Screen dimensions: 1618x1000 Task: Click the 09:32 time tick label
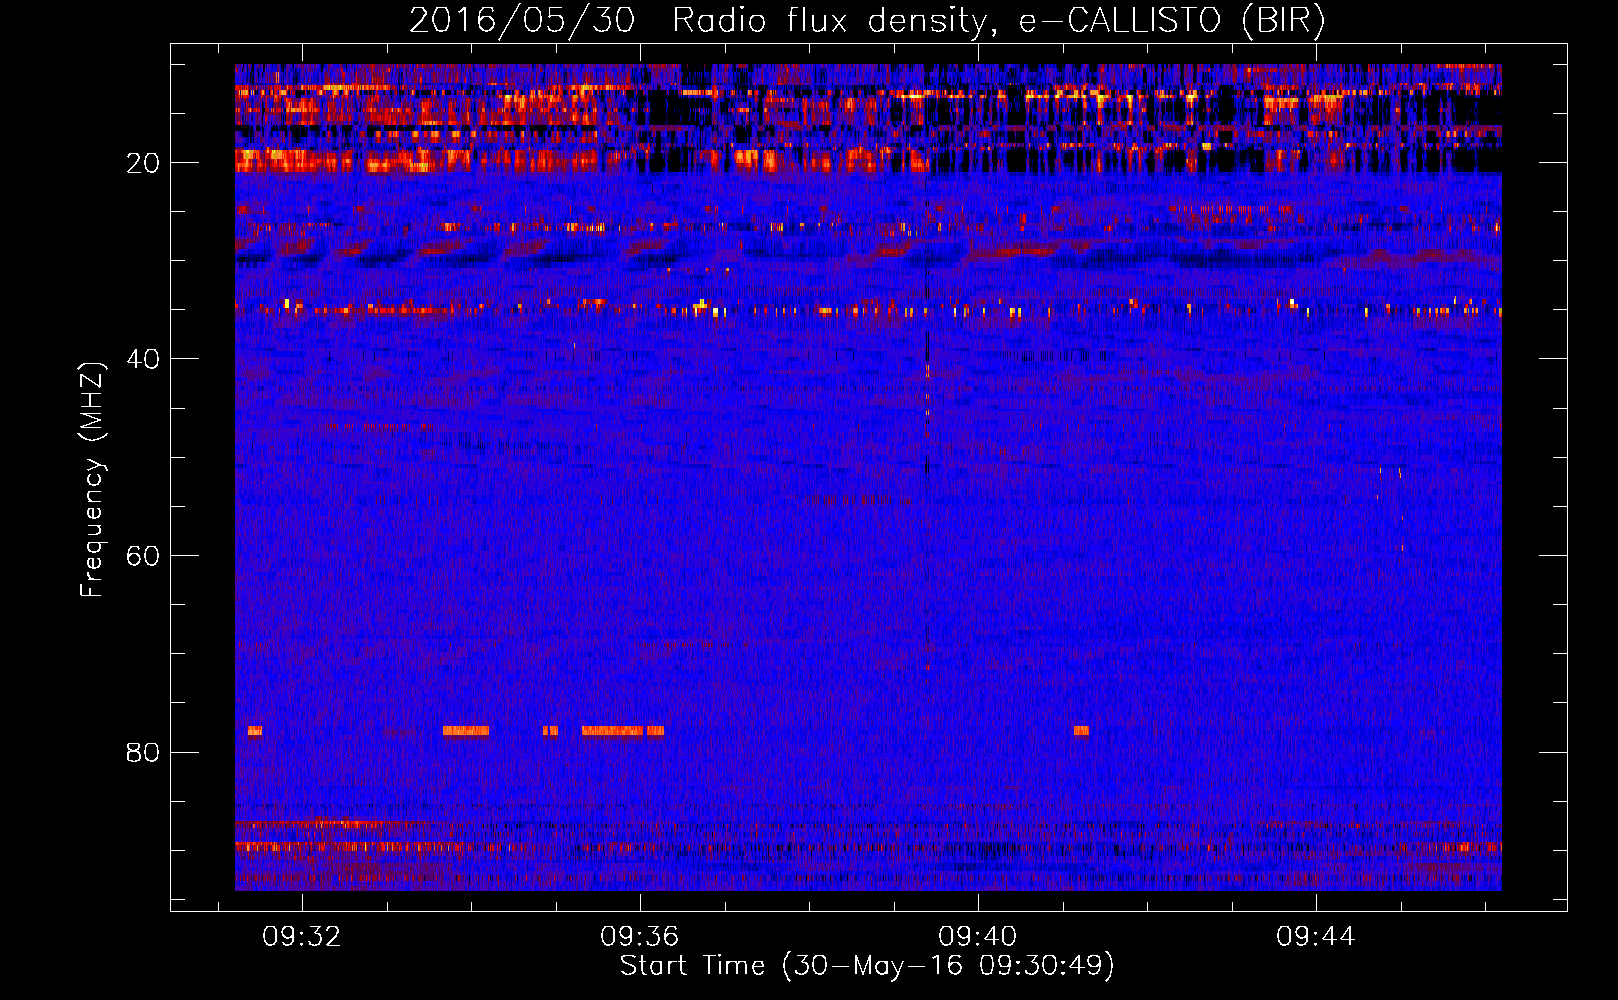302,937
